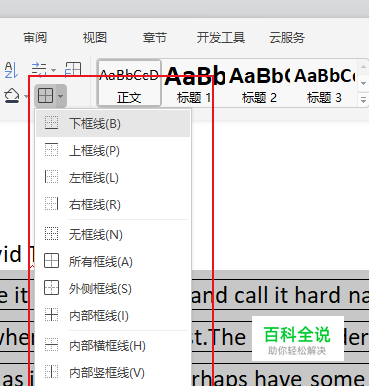Select 左框线(L) left border option
This screenshot has height=386, width=369.
113,177
